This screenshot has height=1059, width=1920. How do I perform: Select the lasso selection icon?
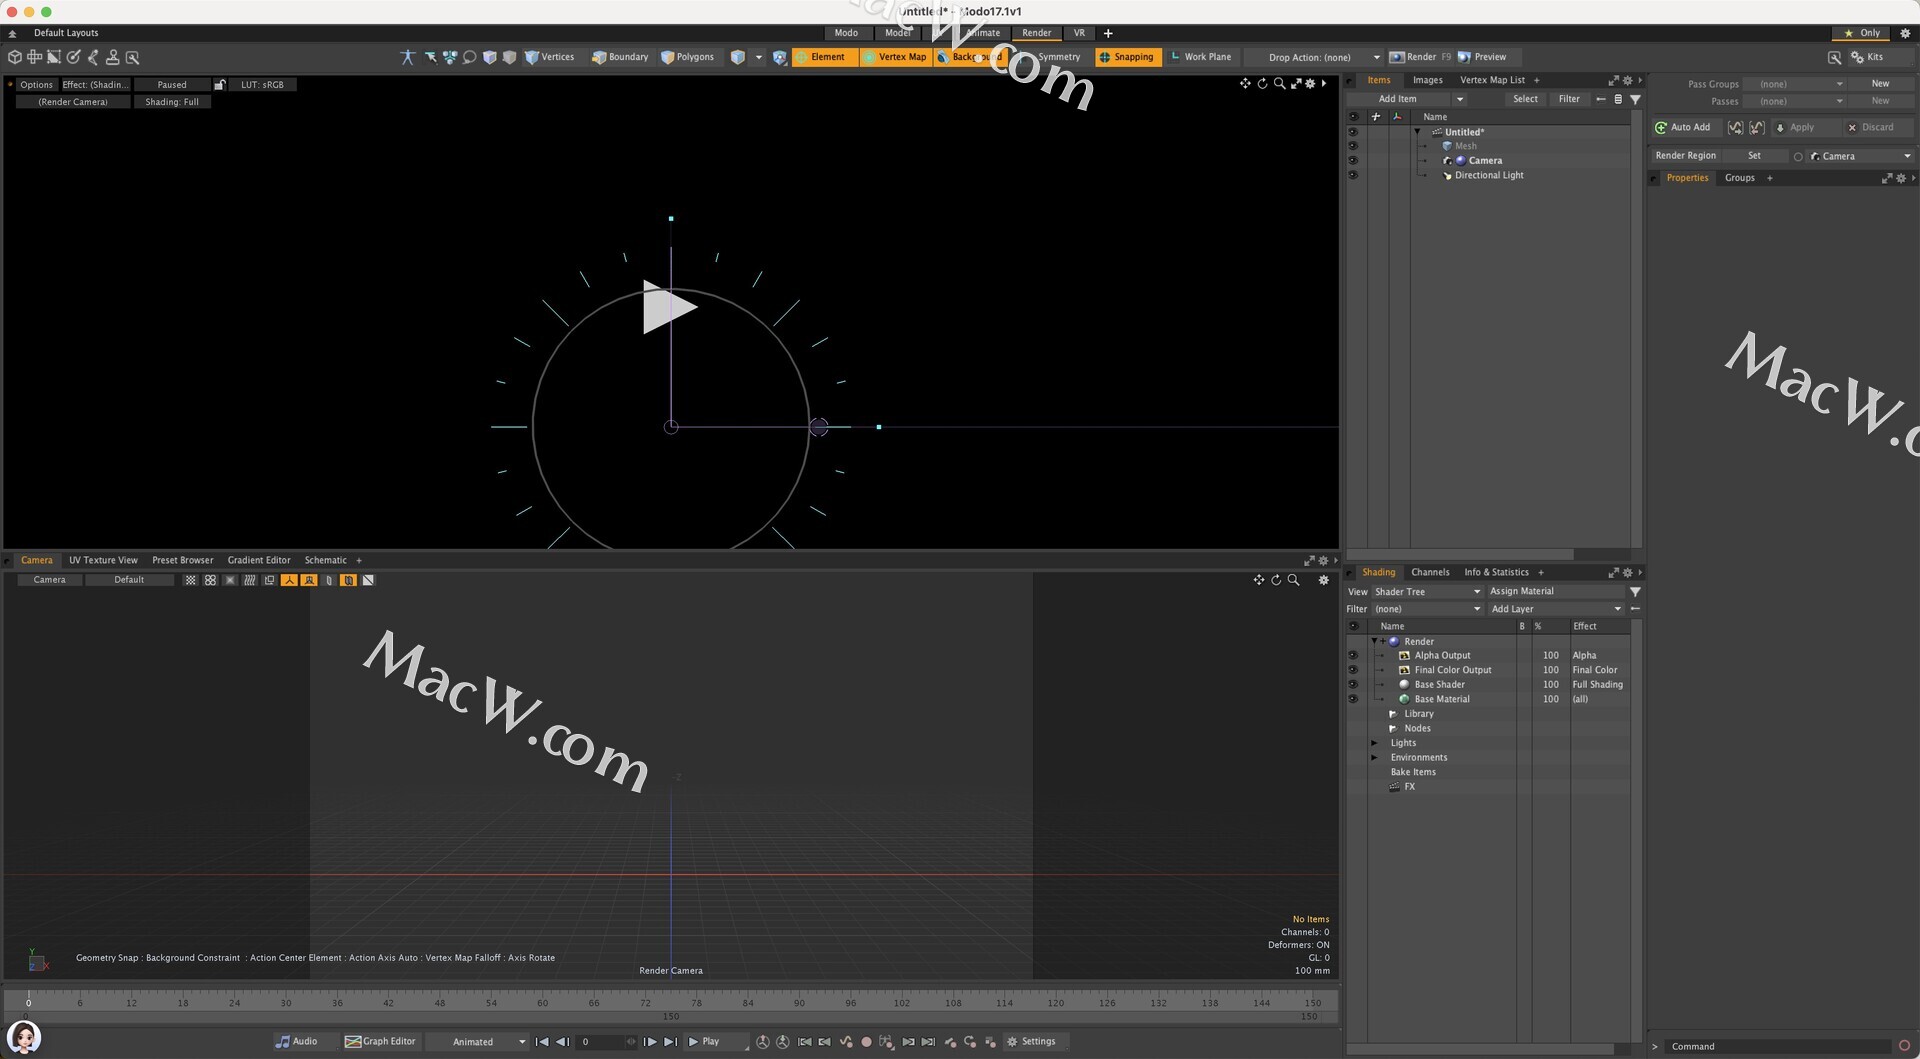click(x=469, y=57)
